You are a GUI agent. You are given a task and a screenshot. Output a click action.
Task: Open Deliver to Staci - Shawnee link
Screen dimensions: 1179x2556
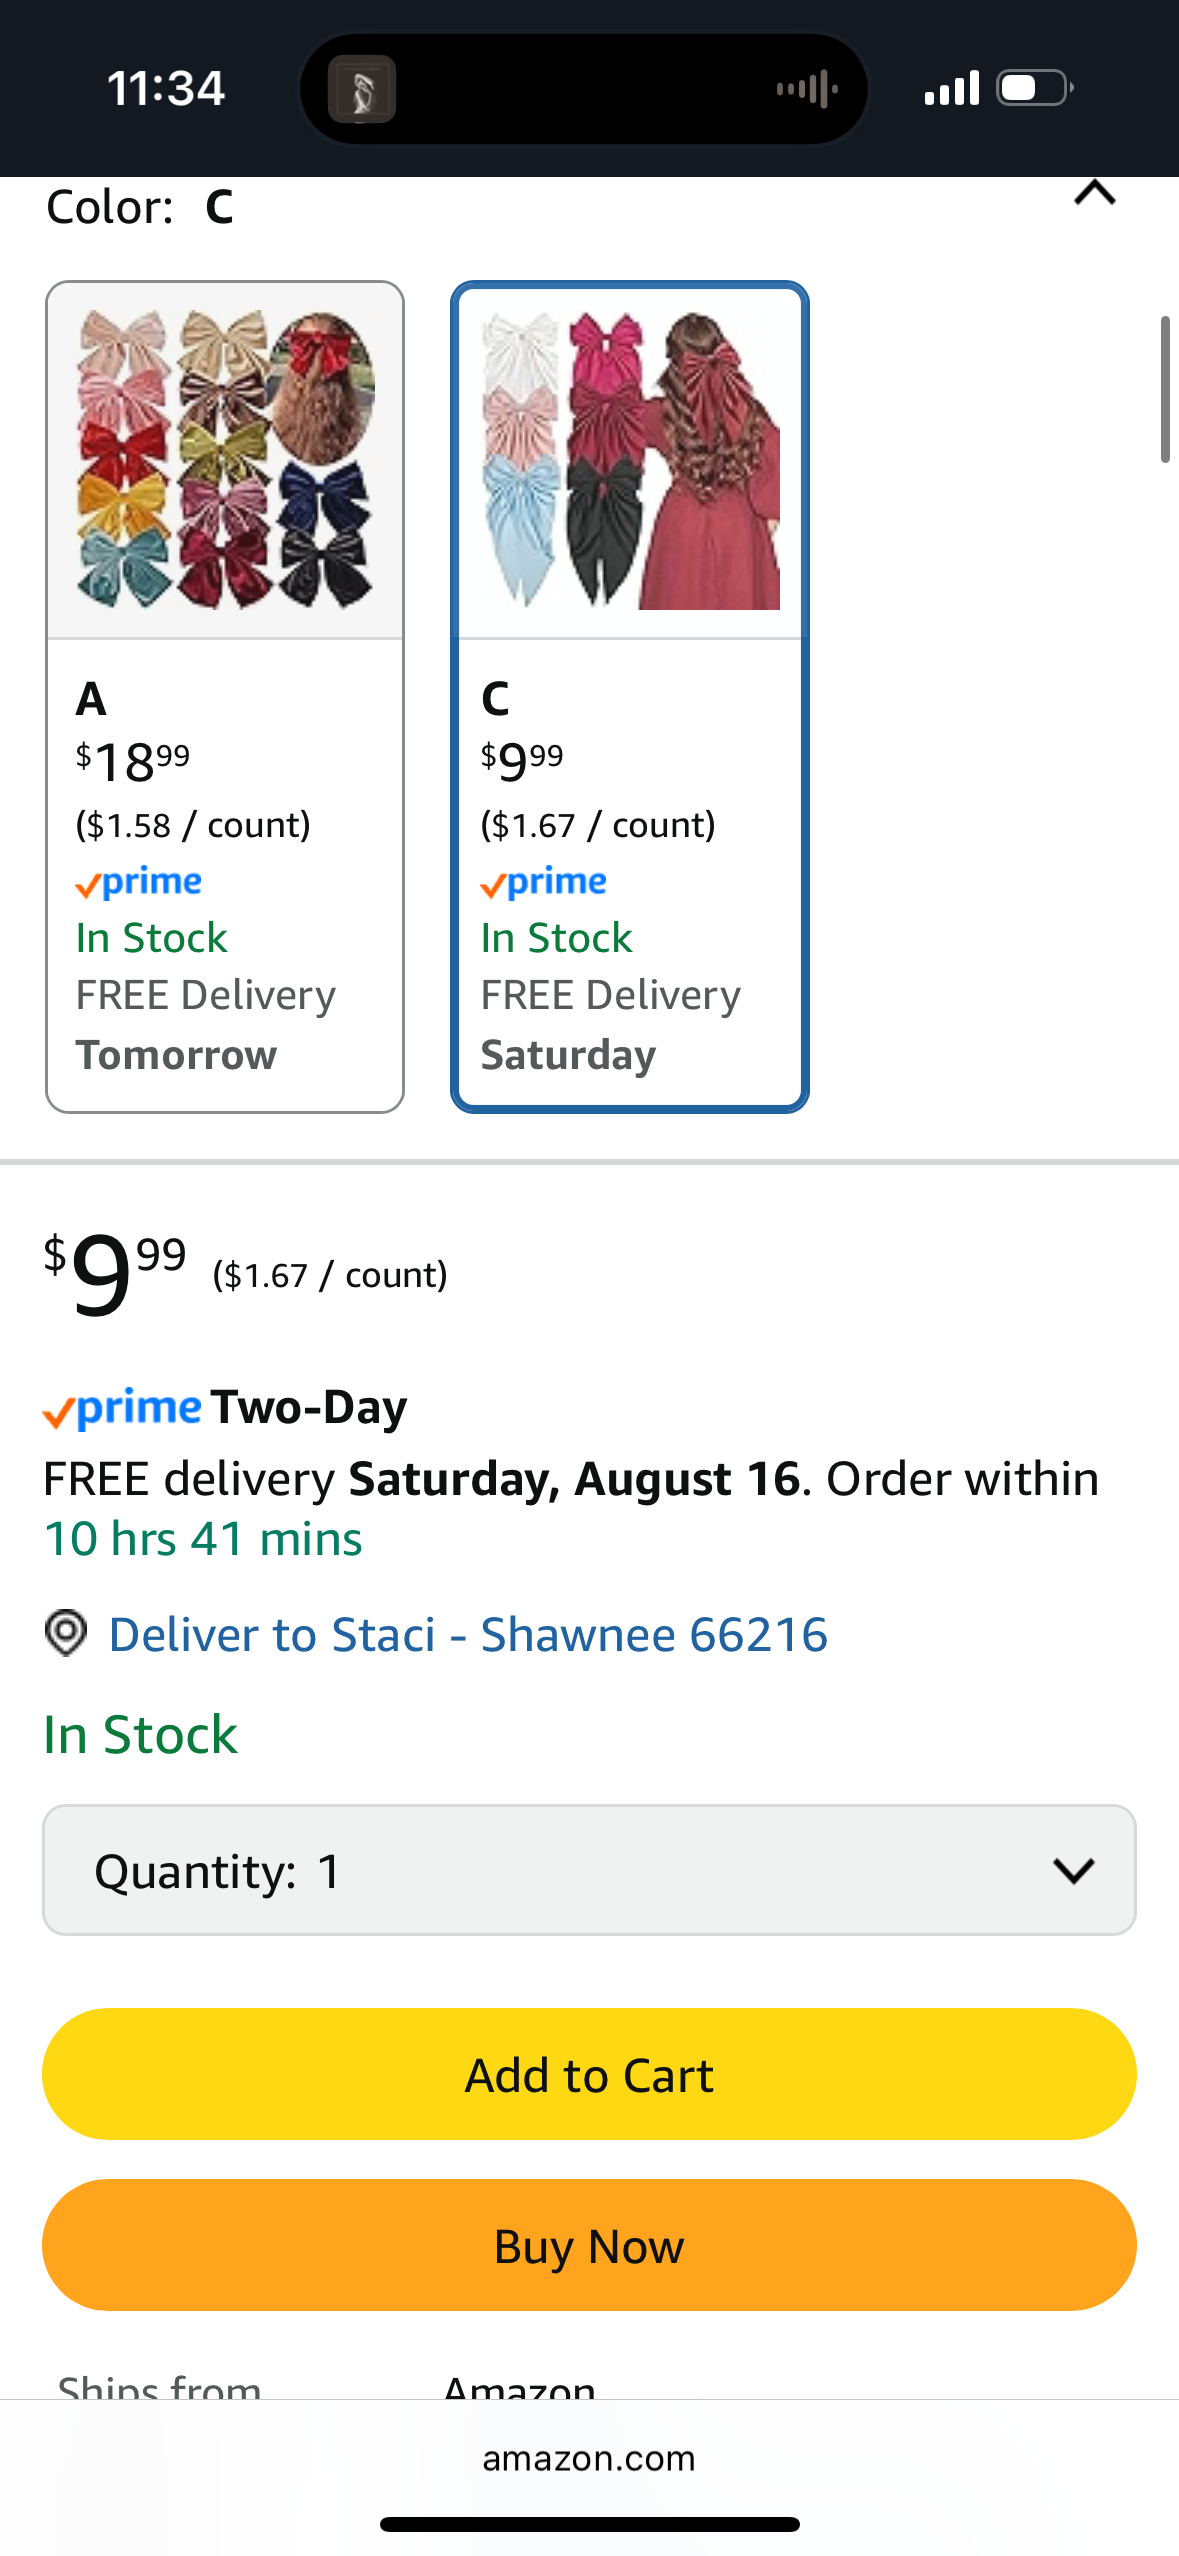coord(468,1635)
